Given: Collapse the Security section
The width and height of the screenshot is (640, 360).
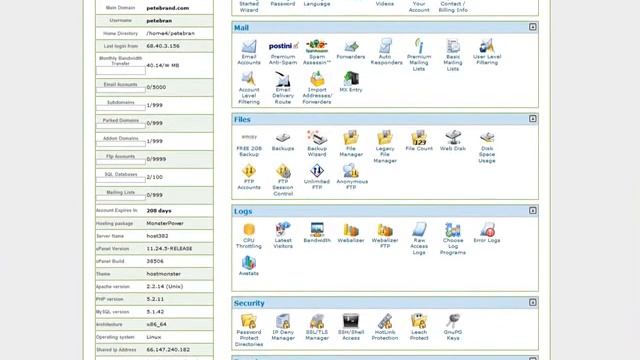Looking at the screenshot, I should click(x=533, y=302).
